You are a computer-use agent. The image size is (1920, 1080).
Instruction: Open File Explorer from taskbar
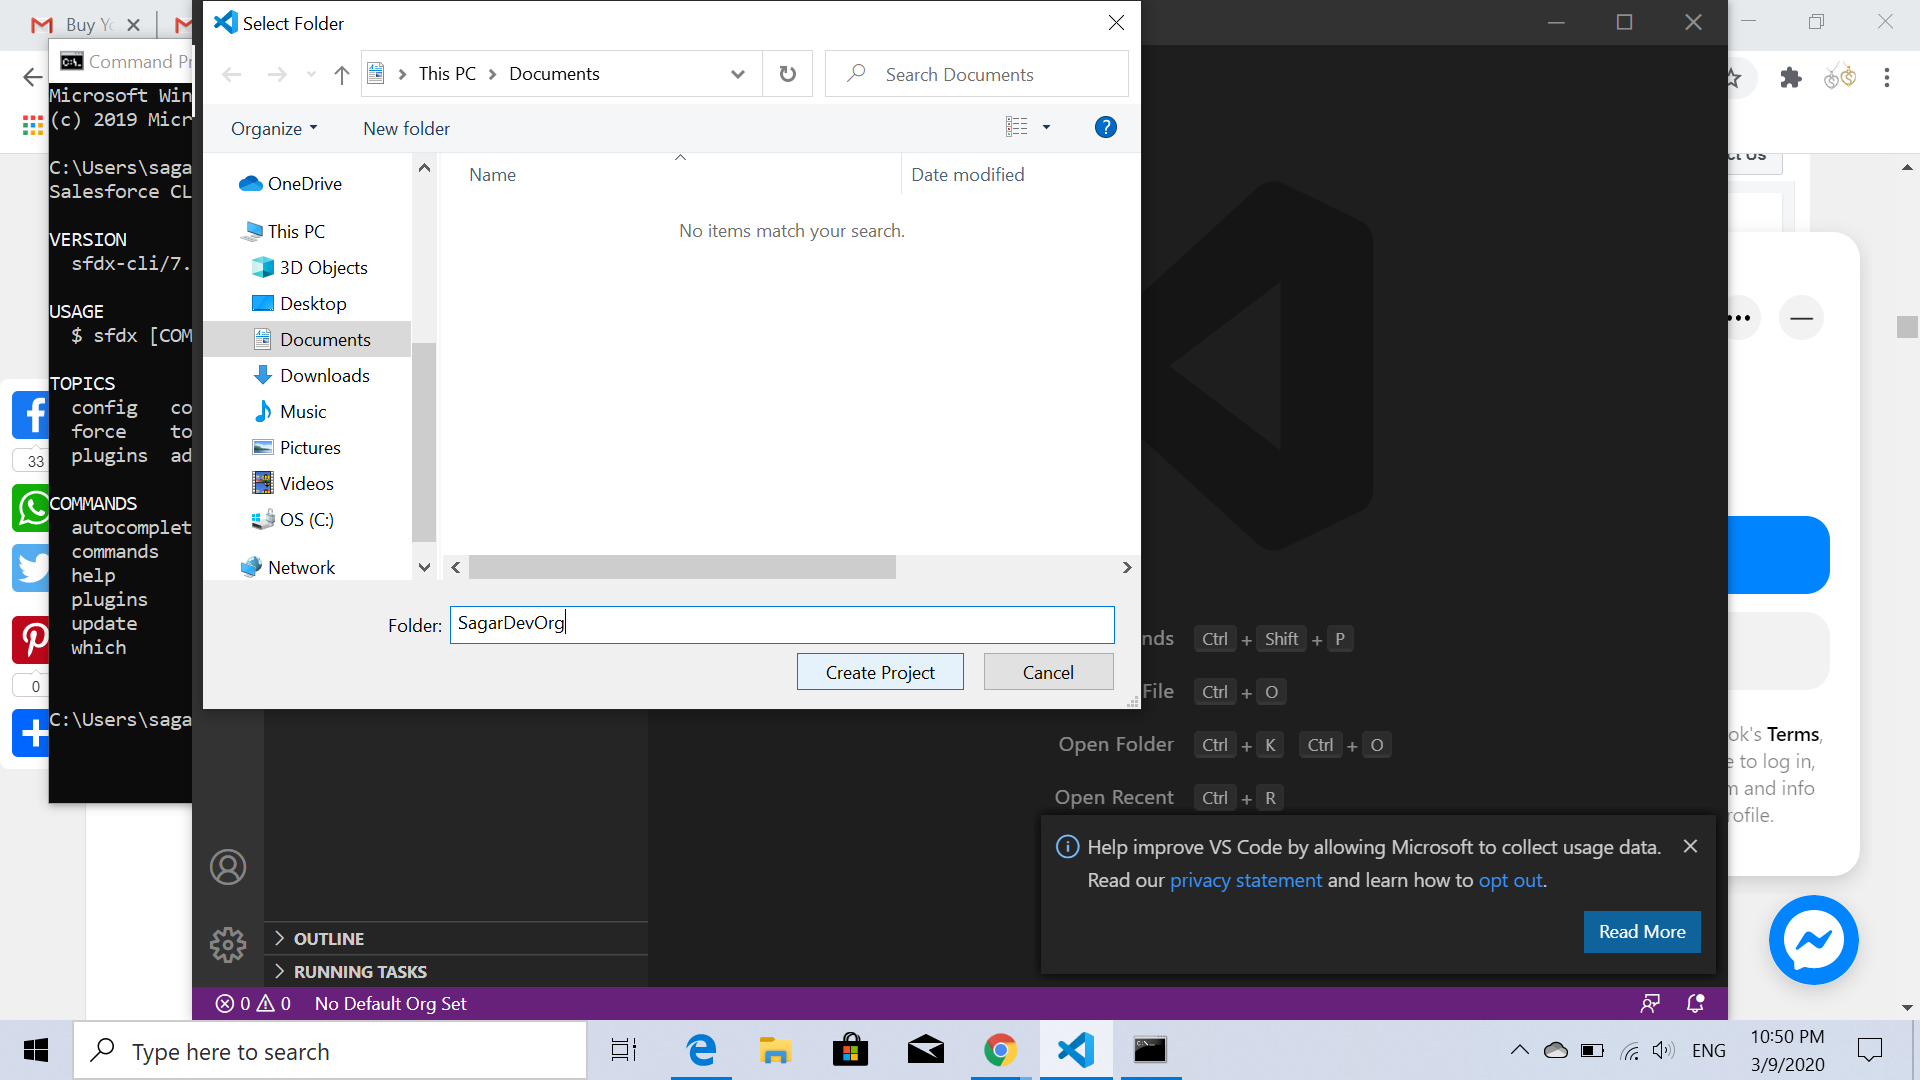point(775,1050)
